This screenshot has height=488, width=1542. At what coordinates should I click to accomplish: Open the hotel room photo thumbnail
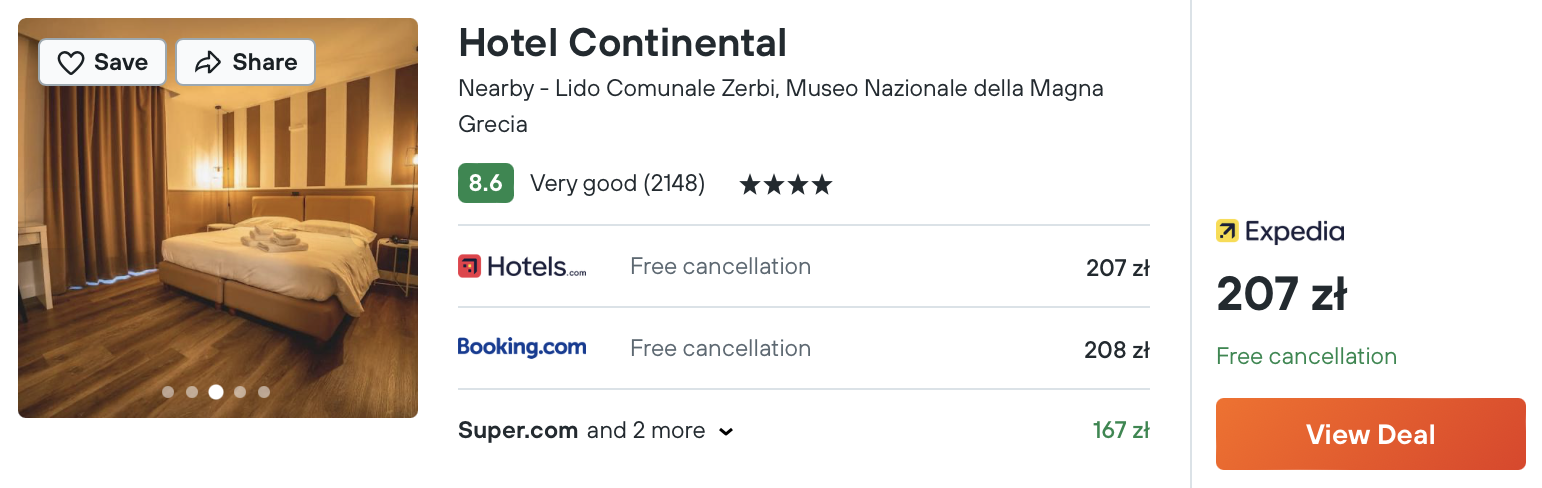pyautogui.click(x=218, y=218)
